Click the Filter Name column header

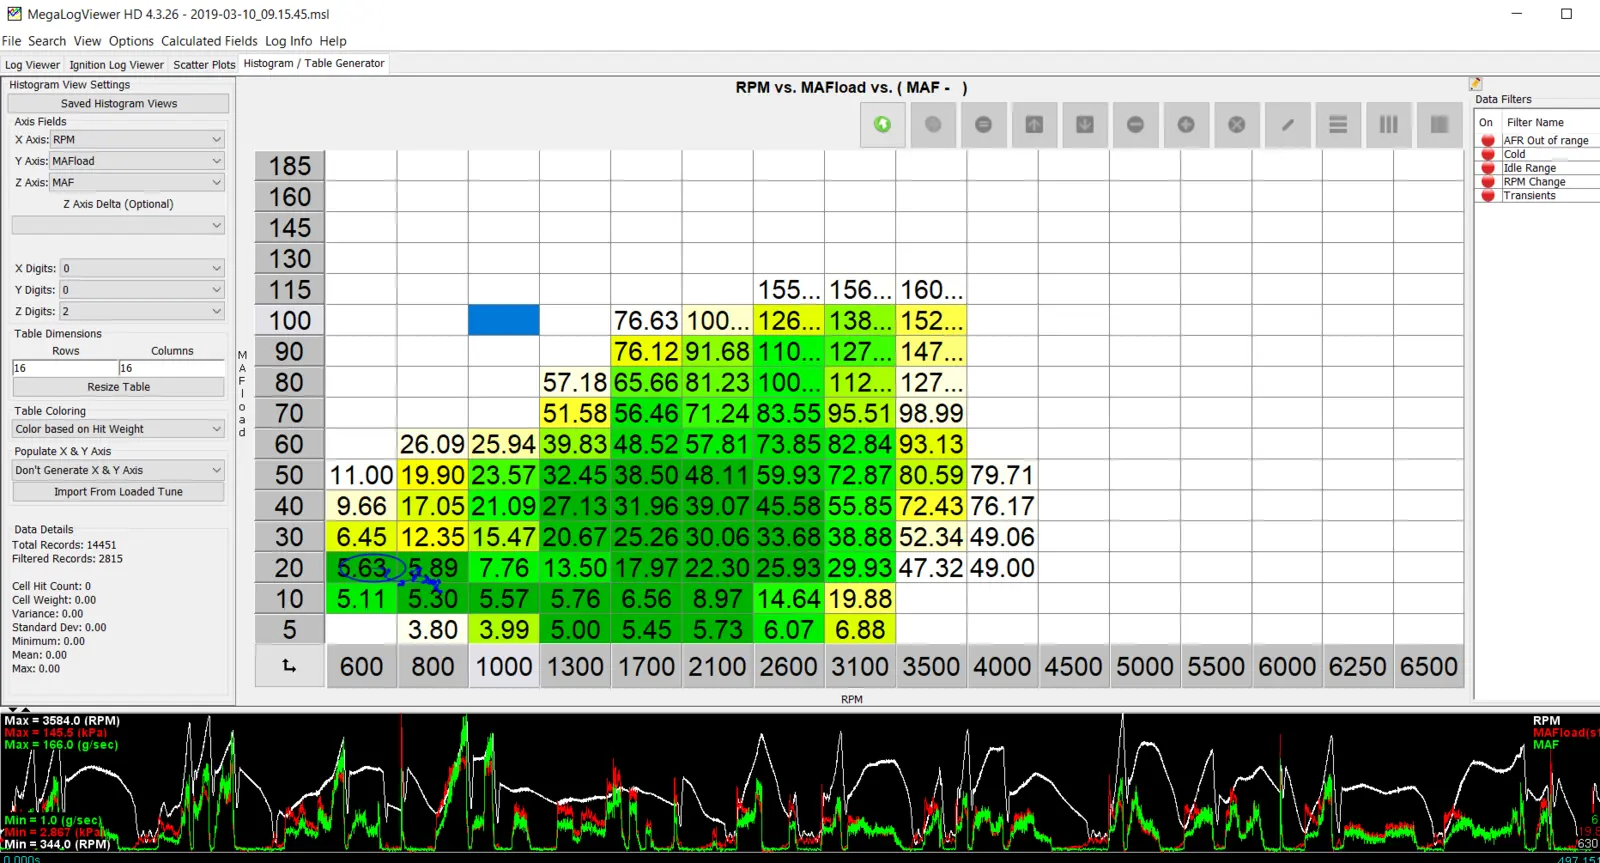[x=1535, y=122]
